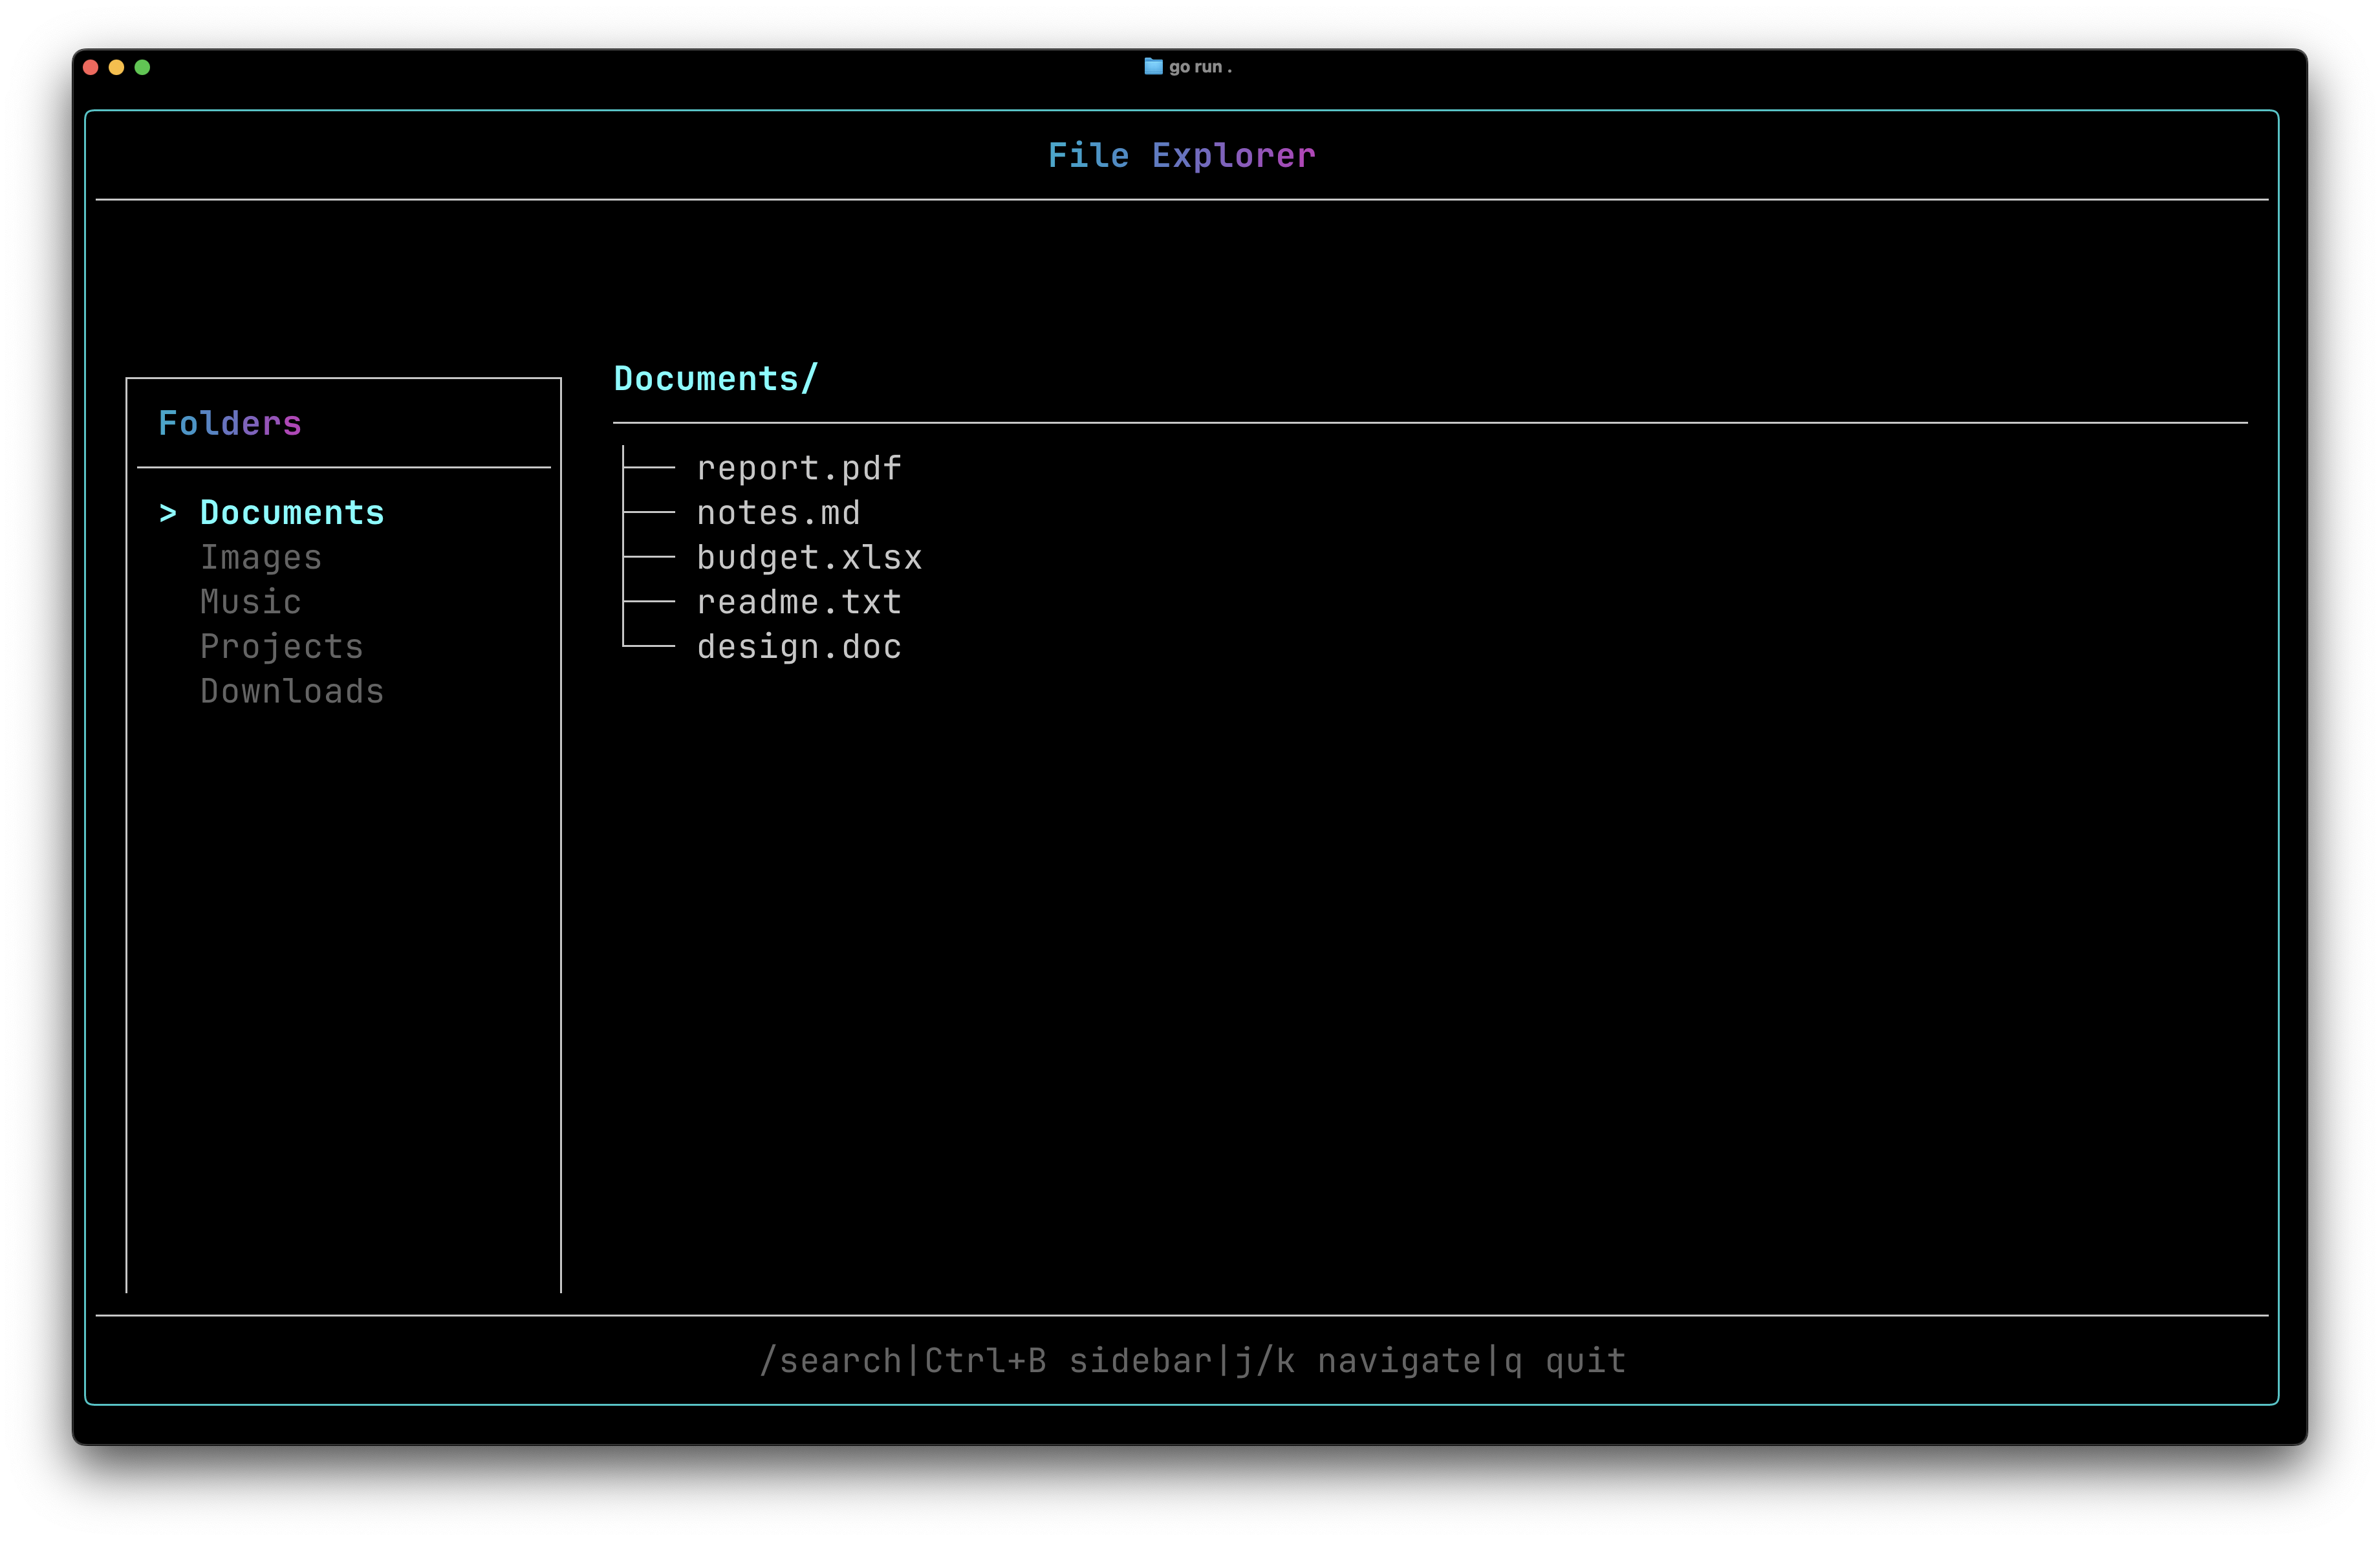Click the File Explorer title
Image resolution: width=2380 pixels, height=1541 pixels.
(1182, 155)
